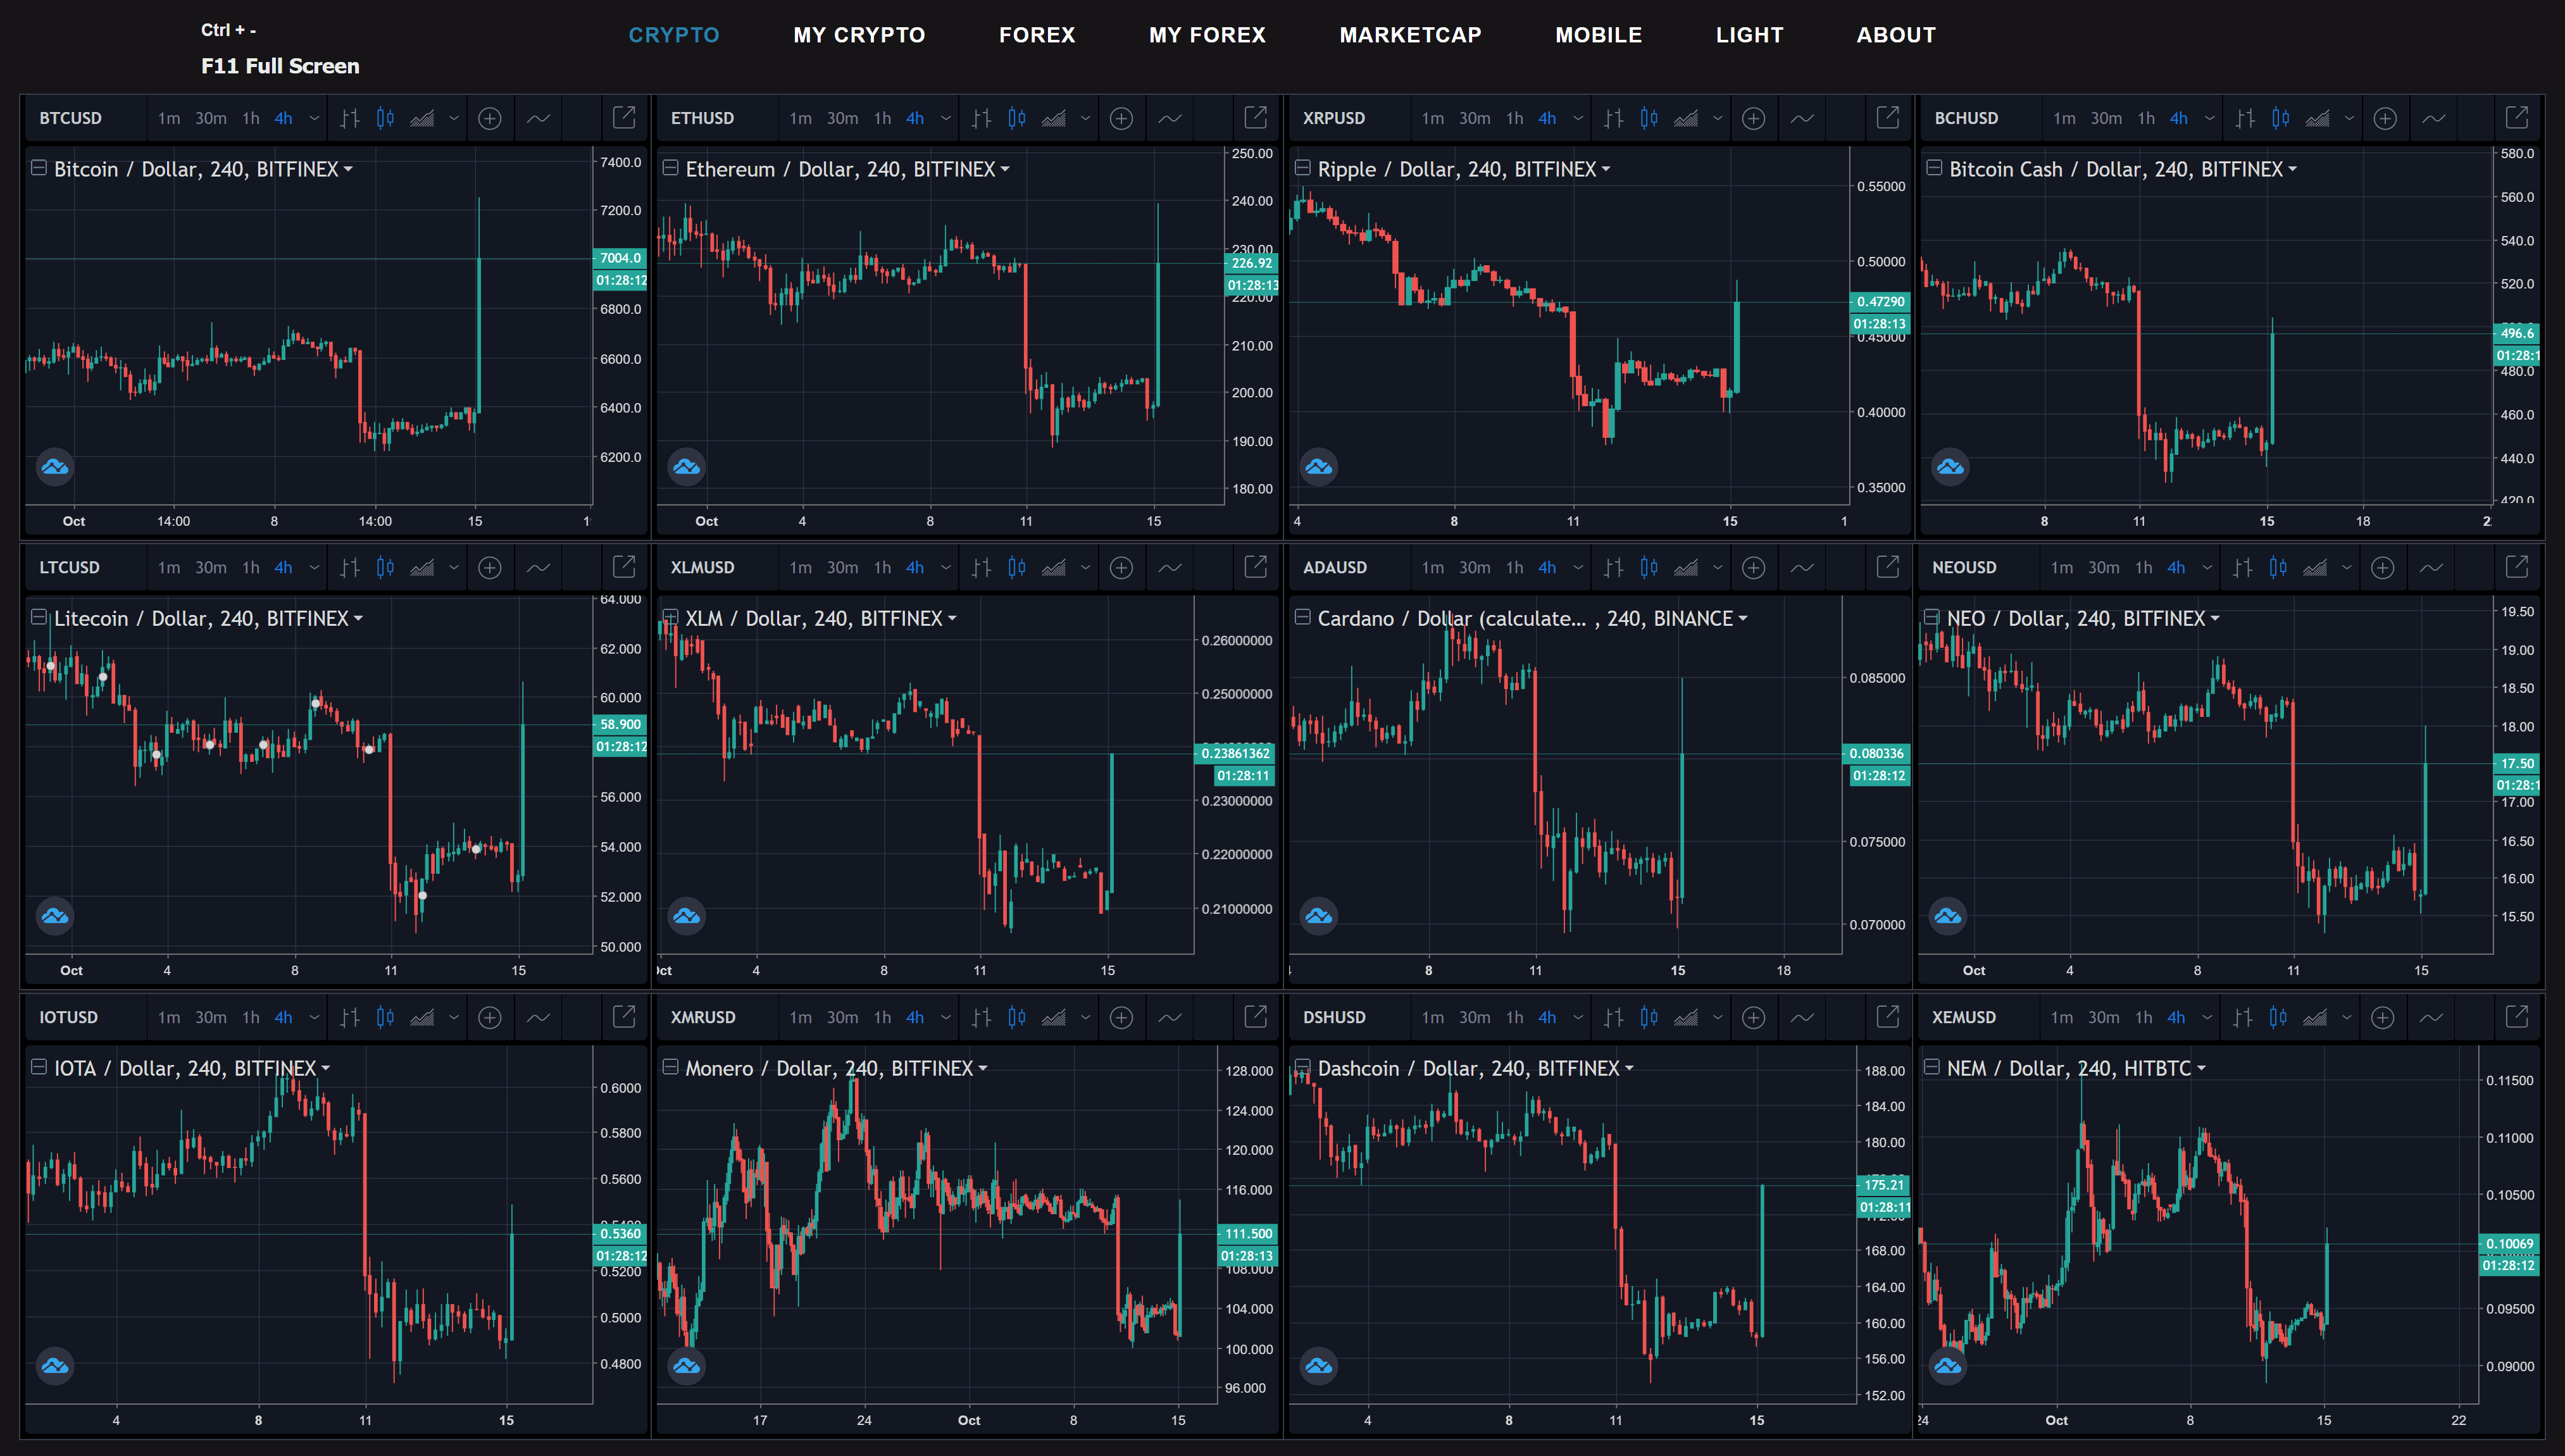Switch XRPUSD chart to Area style

click(x=1686, y=118)
